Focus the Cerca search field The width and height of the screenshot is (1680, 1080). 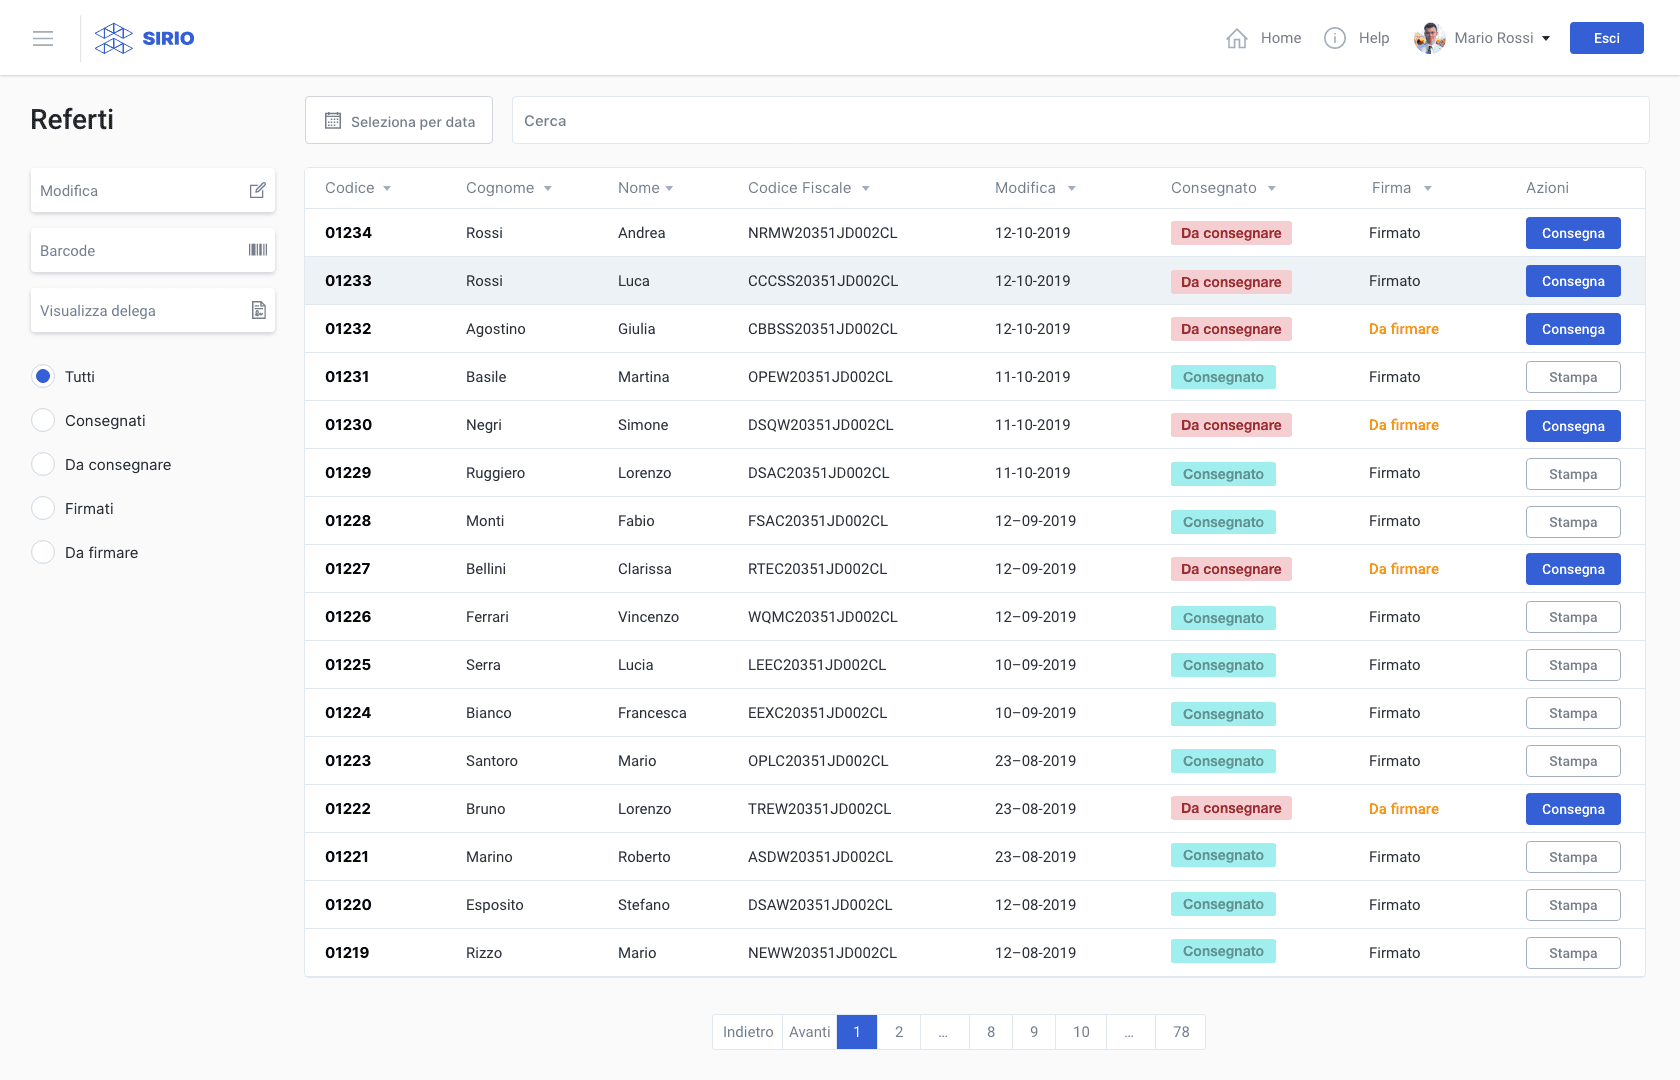pyautogui.click(x=1080, y=120)
